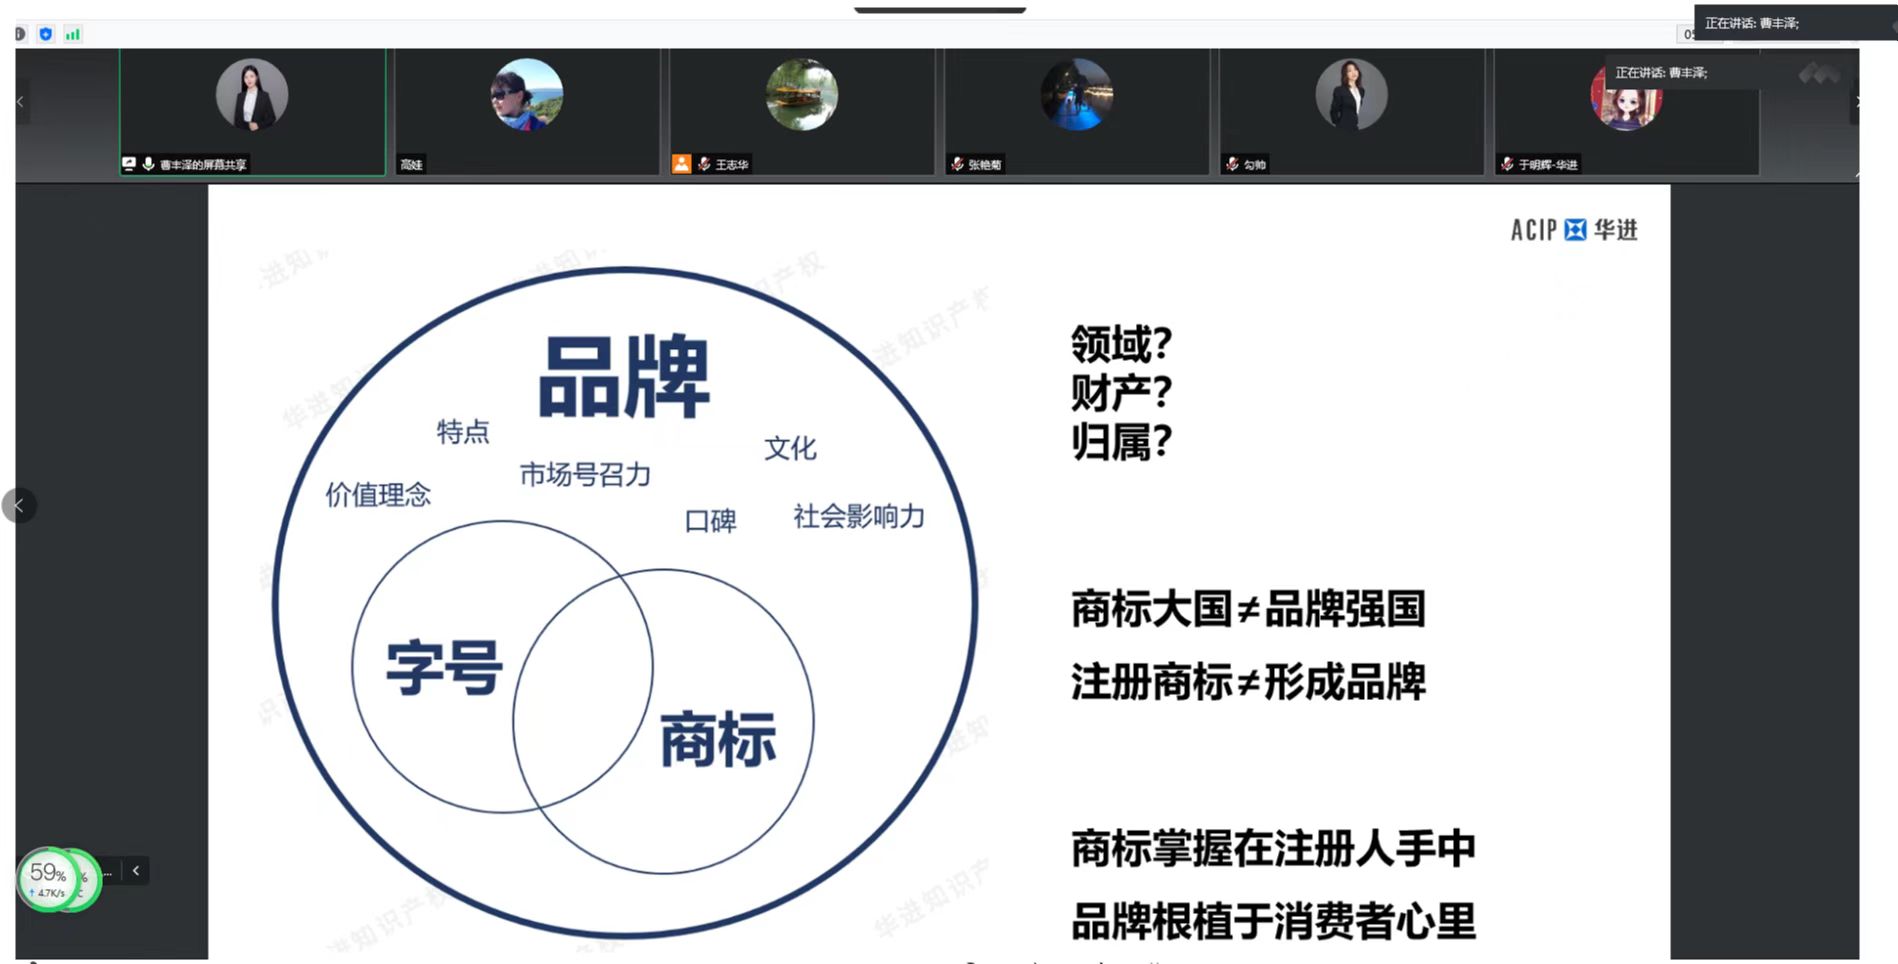1898x964 pixels.
Task: Select 勾帅's avatar in the participant strip
Action: (1351, 95)
